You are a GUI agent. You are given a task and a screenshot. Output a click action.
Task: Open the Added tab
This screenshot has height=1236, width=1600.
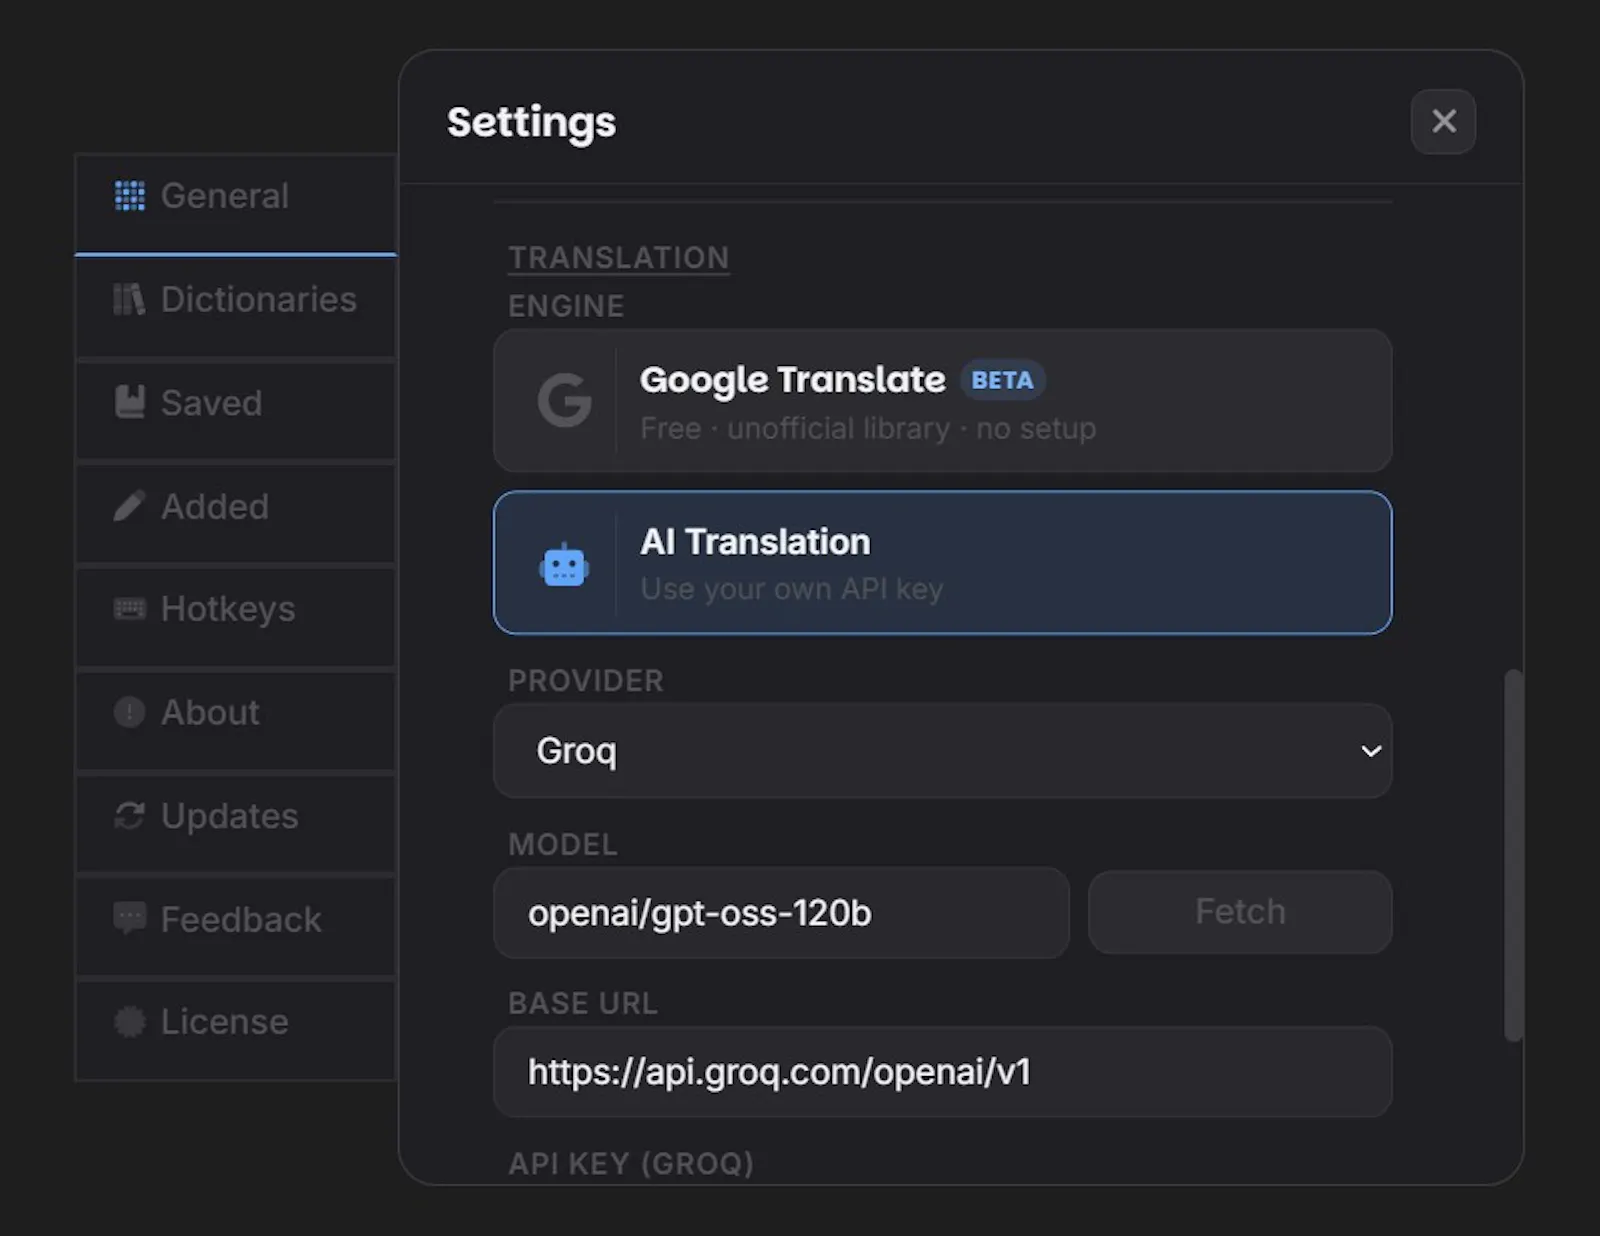[236, 513]
